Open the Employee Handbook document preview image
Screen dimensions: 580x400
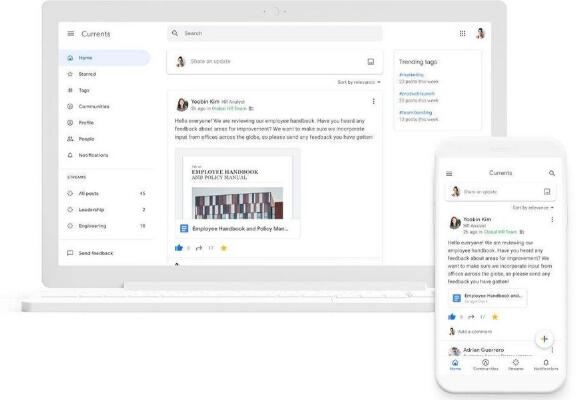click(x=237, y=185)
